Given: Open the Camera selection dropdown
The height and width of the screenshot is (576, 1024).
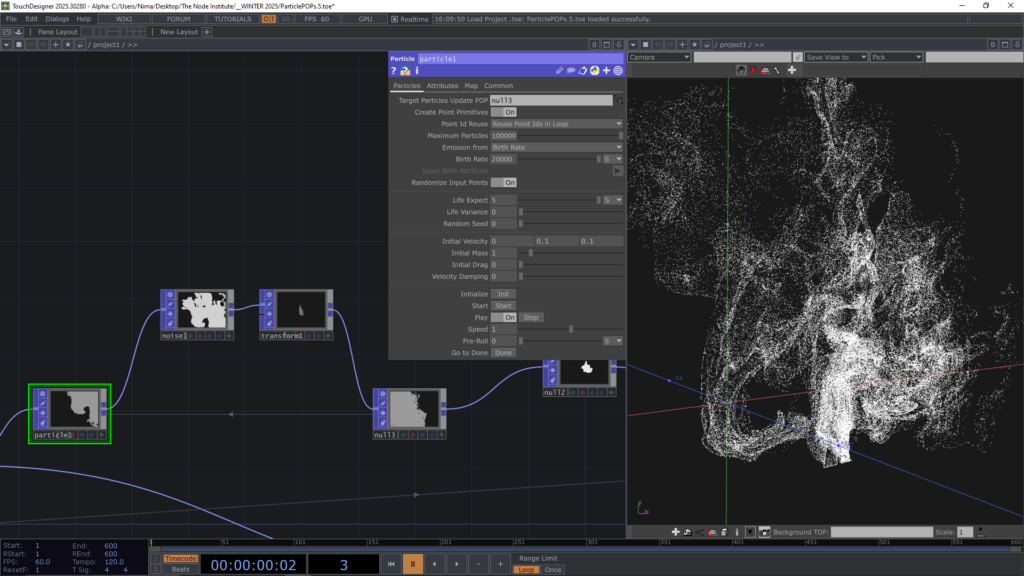Looking at the screenshot, I should [x=659, y=57].
